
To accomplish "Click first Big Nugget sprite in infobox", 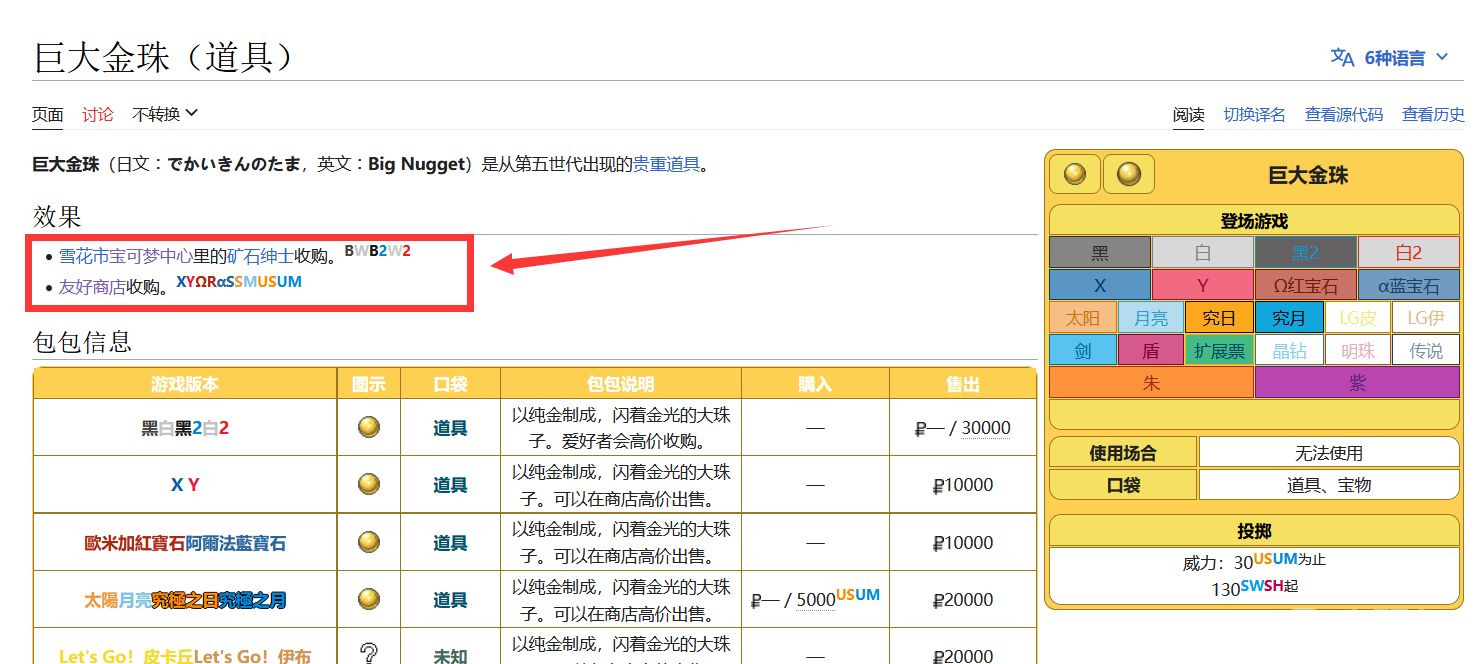I will click(1075, 174).
